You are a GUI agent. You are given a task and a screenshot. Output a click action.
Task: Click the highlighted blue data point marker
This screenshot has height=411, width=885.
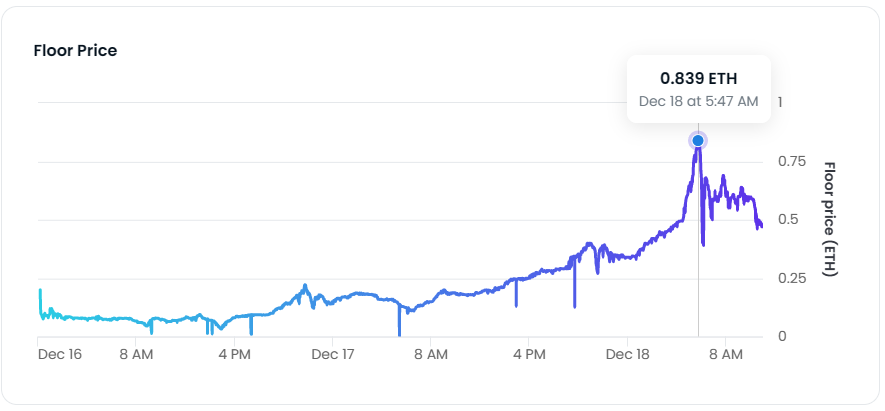coord(698,141)
